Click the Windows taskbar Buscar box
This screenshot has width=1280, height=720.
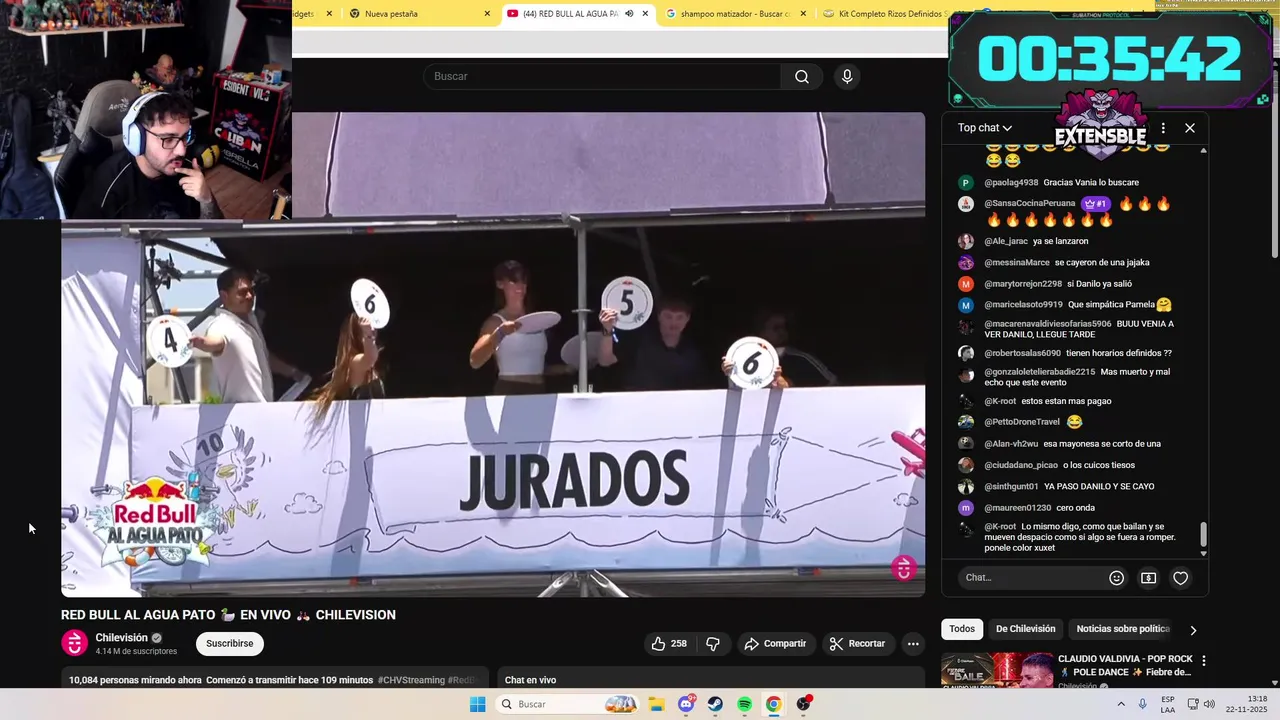566,704
